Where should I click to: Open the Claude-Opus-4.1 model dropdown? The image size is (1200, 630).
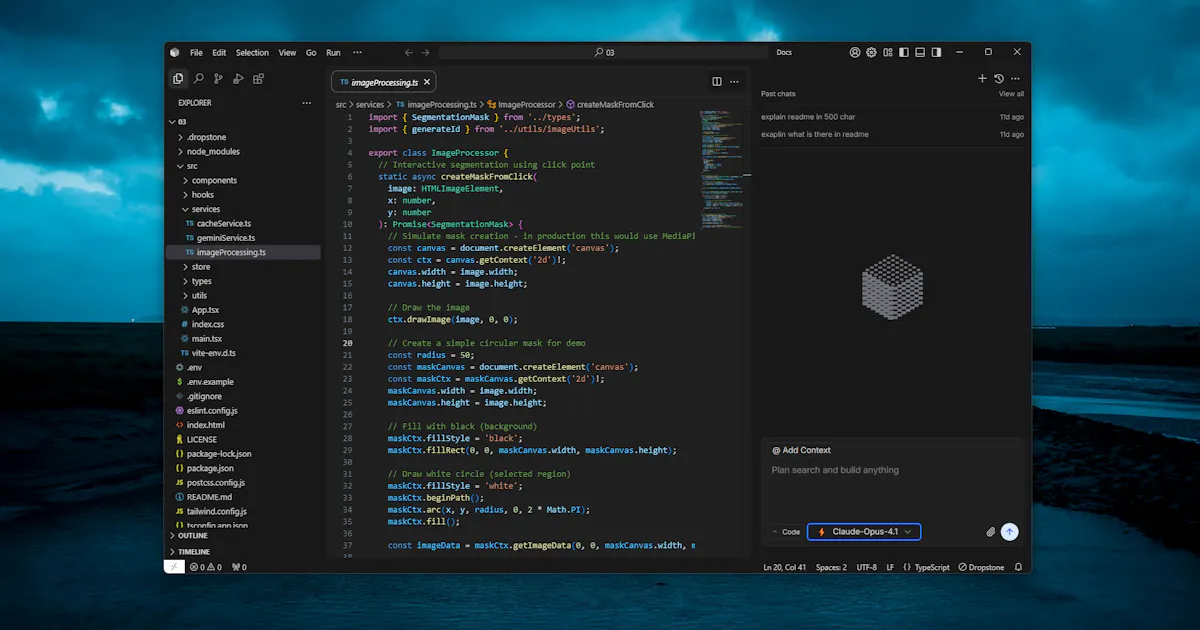pyautogui.click(x=864, y=532)
